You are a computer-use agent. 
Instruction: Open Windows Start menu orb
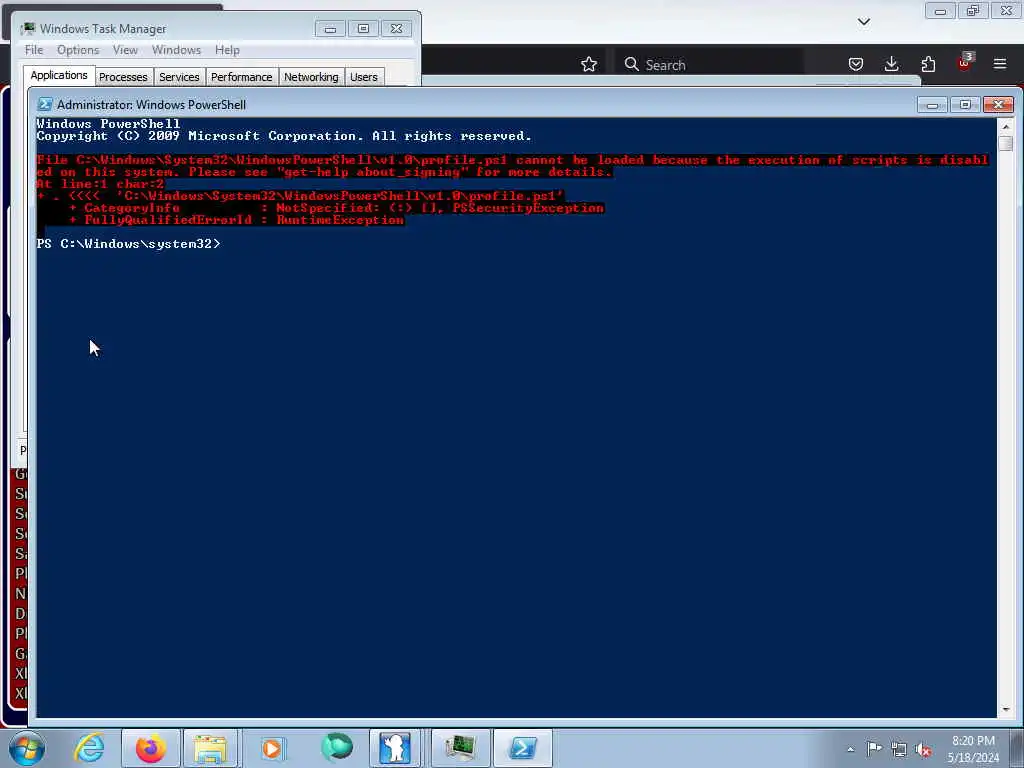[27, 748]
